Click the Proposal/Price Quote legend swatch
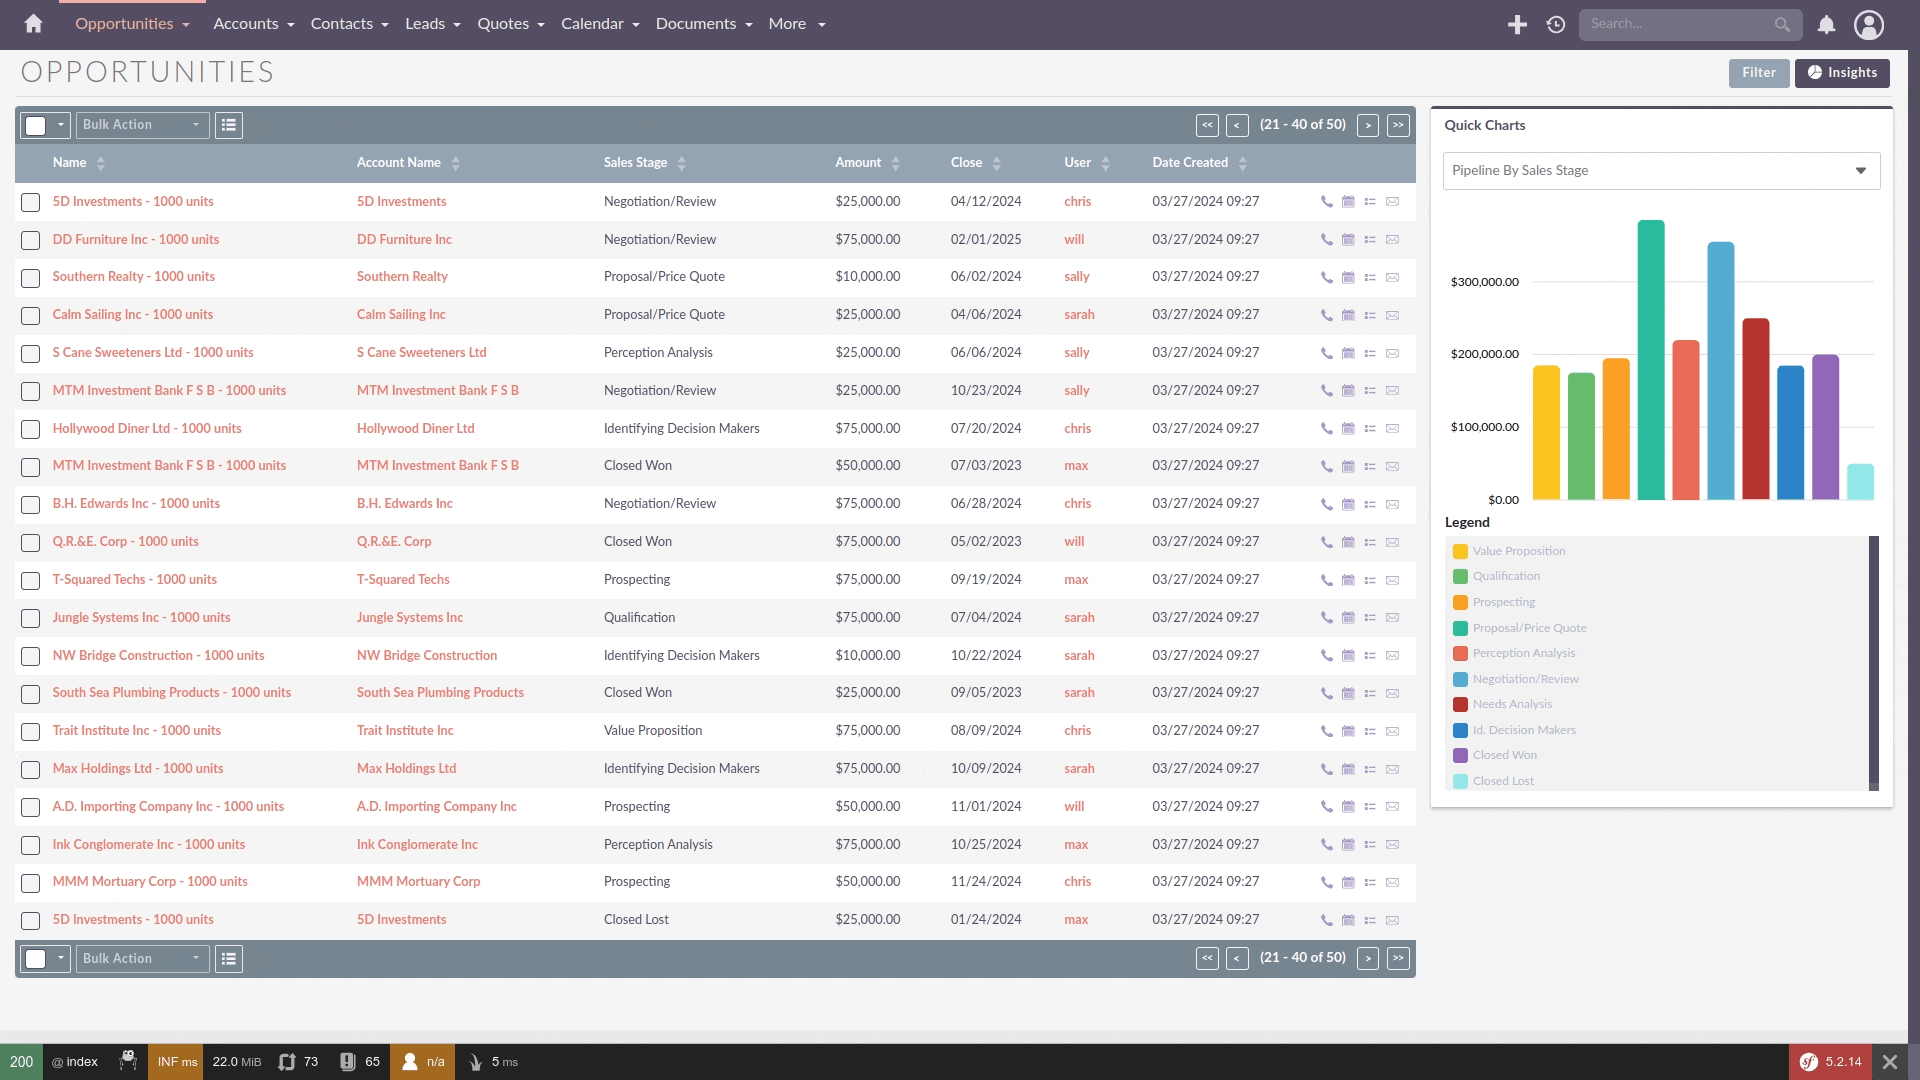The image size is (1920, 1080). (1460, 628)
